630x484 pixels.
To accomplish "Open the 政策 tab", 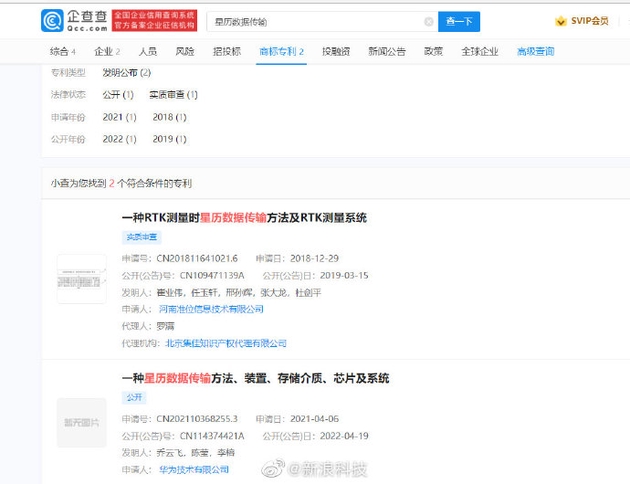I will click(433, 51).
